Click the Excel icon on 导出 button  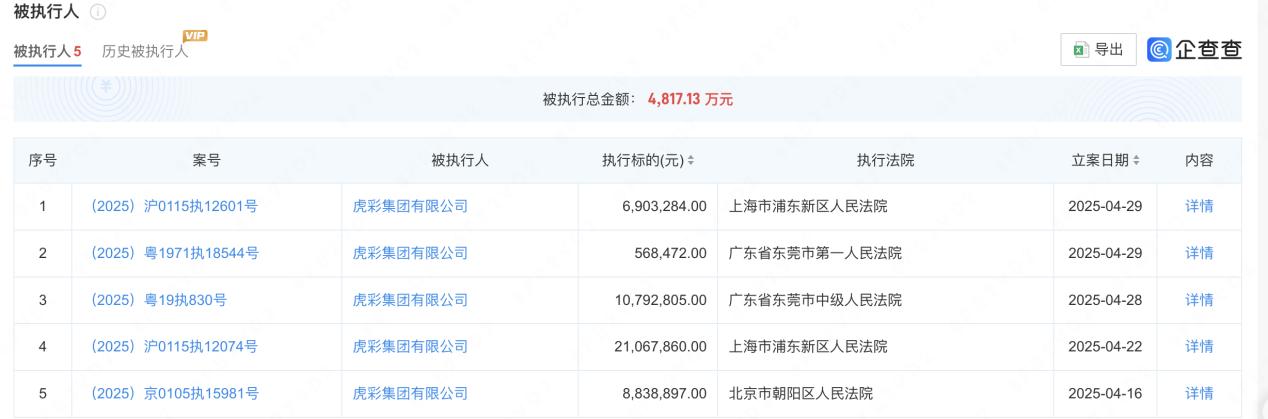[x=1081, y=48]
